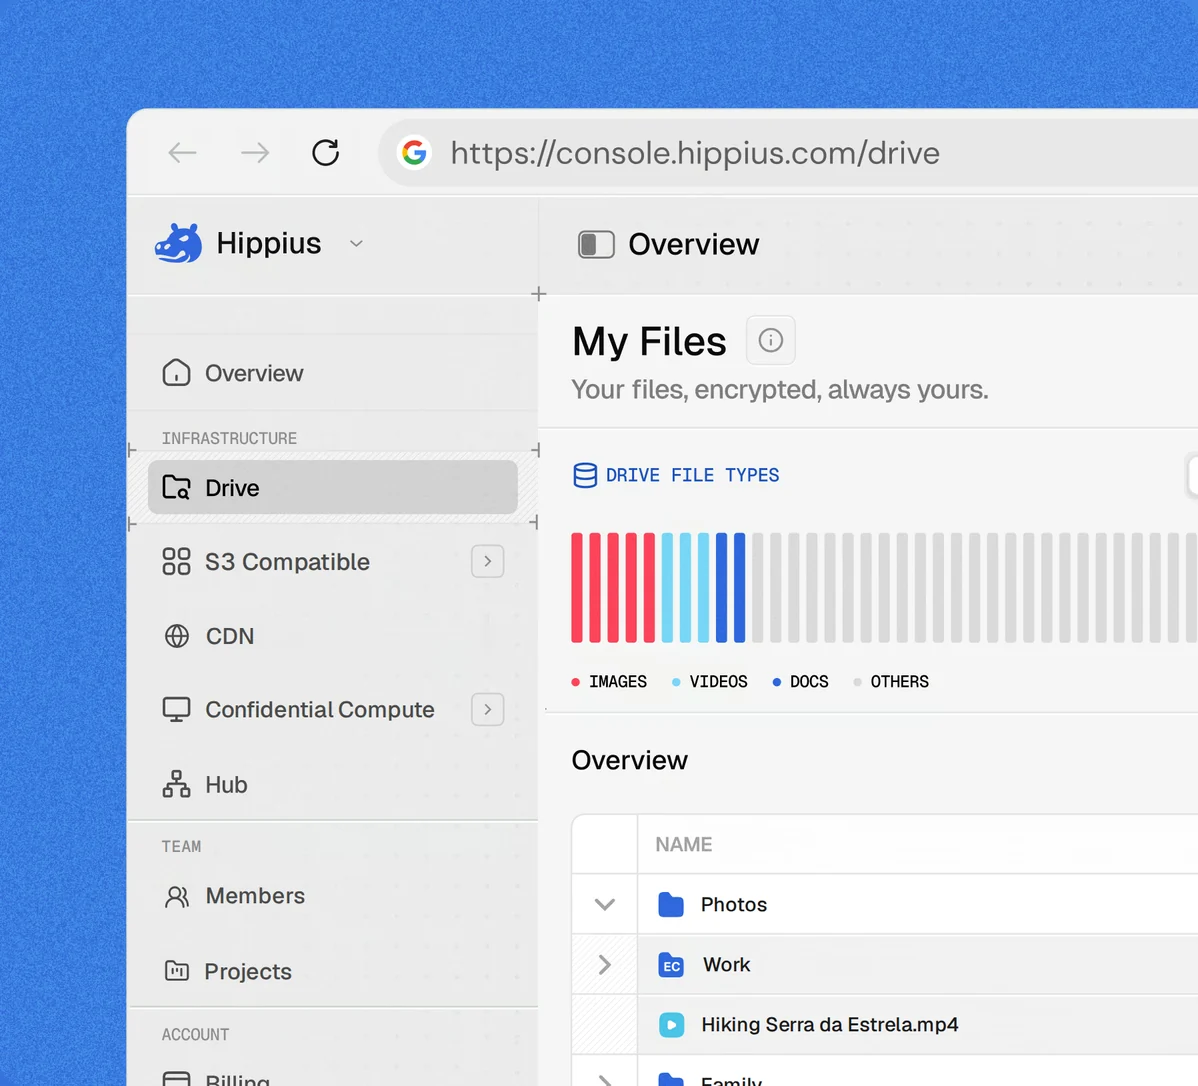Click the browser forward arrow

click(254, 153)
